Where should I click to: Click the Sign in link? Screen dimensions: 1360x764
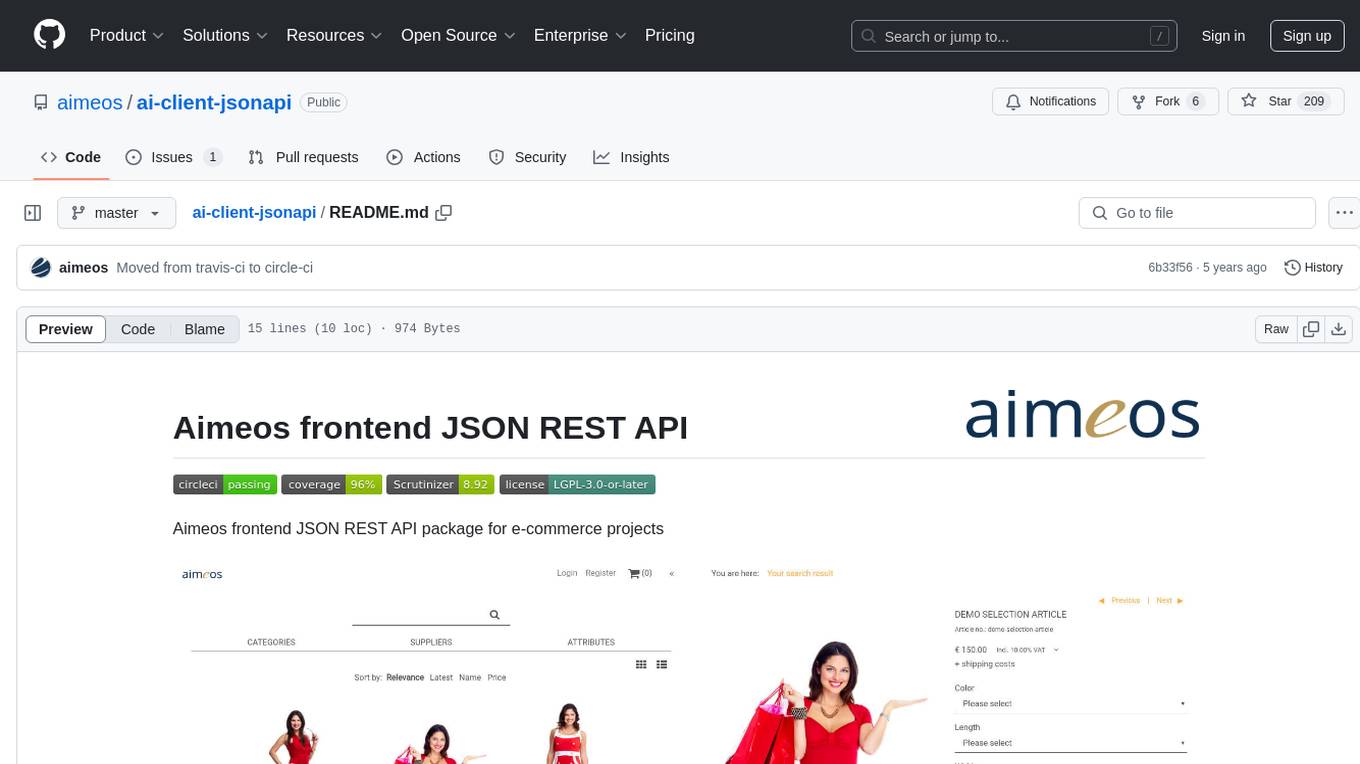(x=1223, y=36)
